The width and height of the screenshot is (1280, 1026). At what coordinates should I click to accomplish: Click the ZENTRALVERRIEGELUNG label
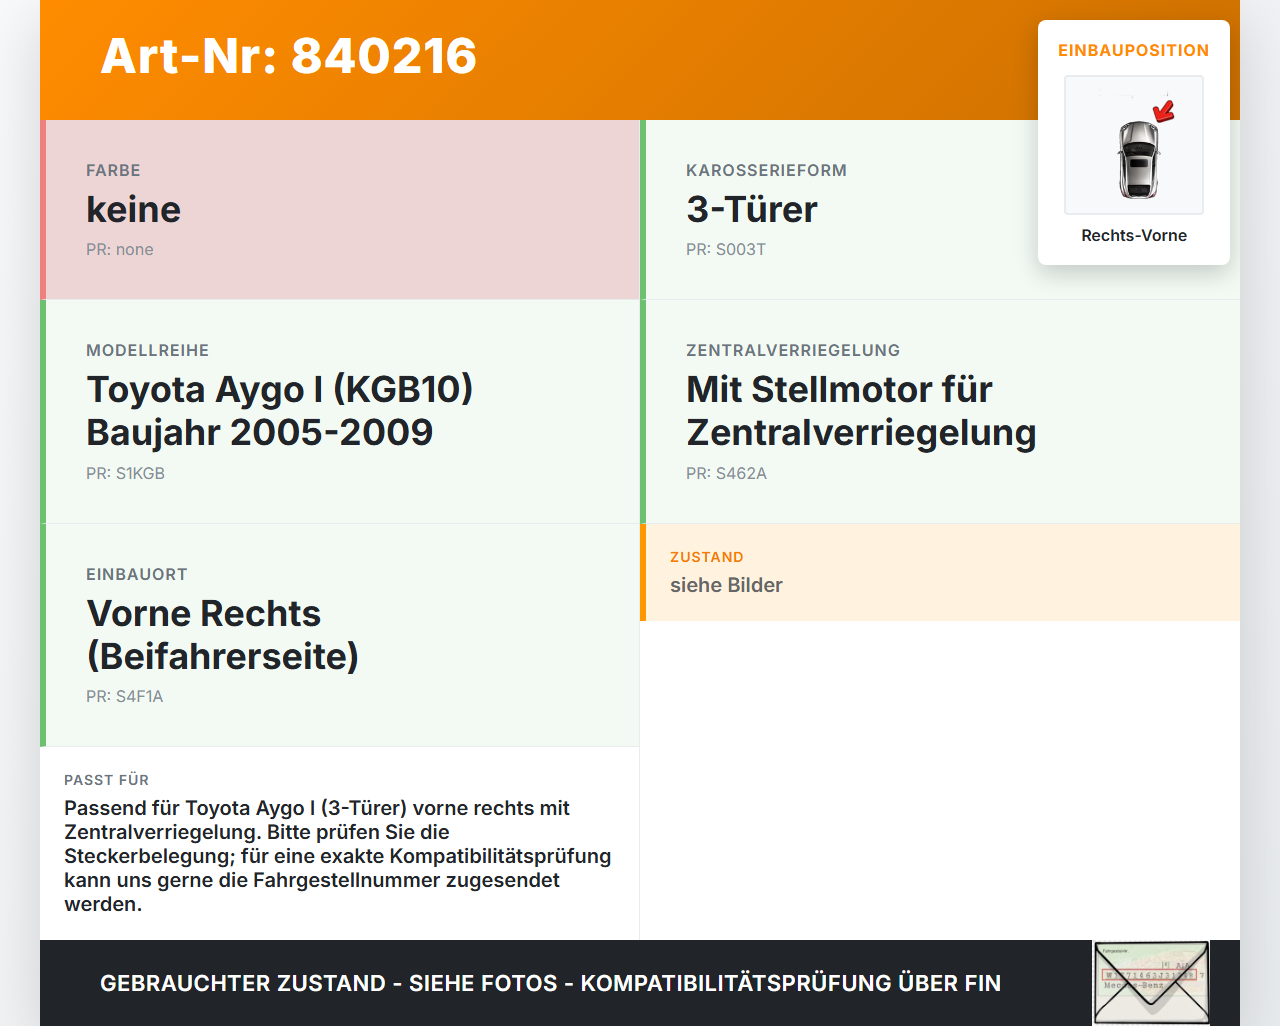coord(793,350)
